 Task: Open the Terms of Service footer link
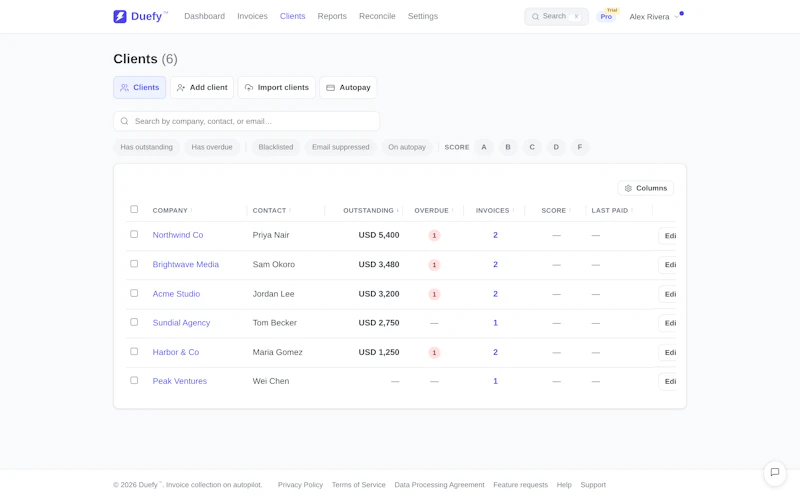click(359, 485)
